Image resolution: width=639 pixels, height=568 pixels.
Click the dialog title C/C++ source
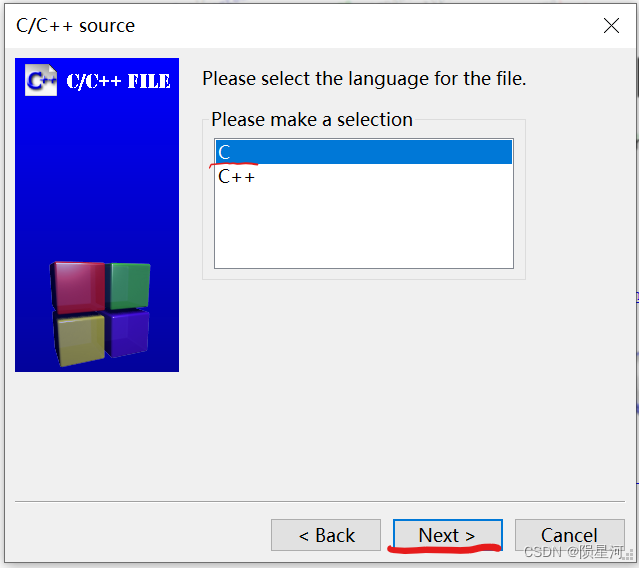pyautogui.click(x=75, y=26)
